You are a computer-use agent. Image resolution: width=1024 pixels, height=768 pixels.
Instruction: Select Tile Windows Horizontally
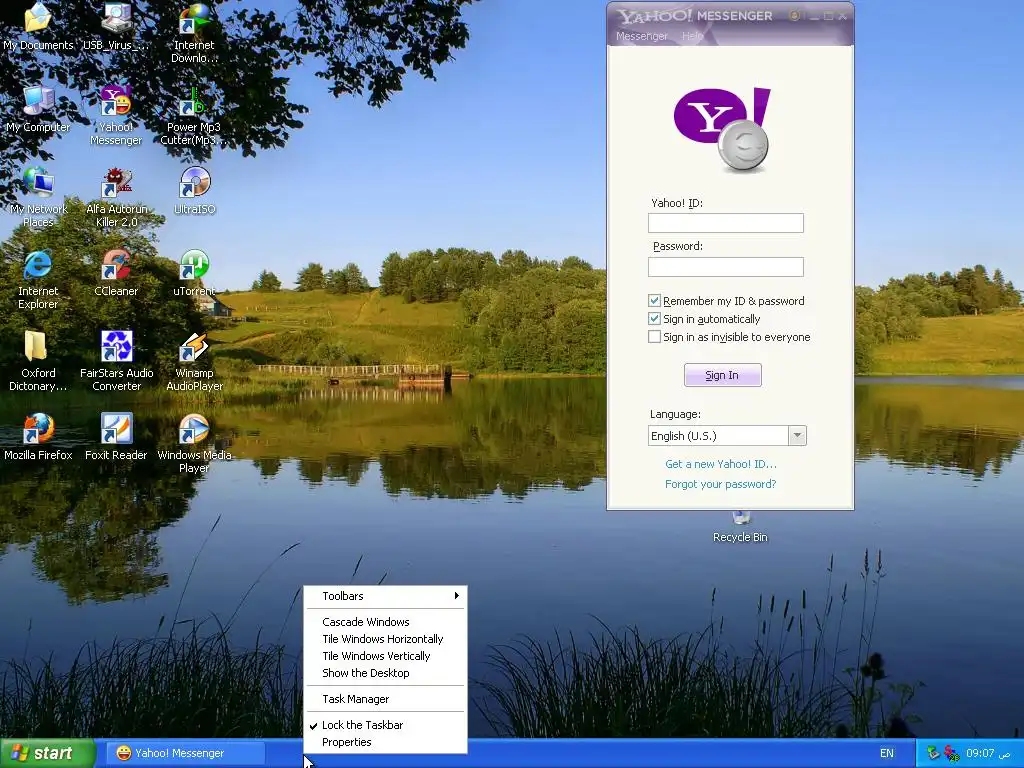tap(385, 639)
